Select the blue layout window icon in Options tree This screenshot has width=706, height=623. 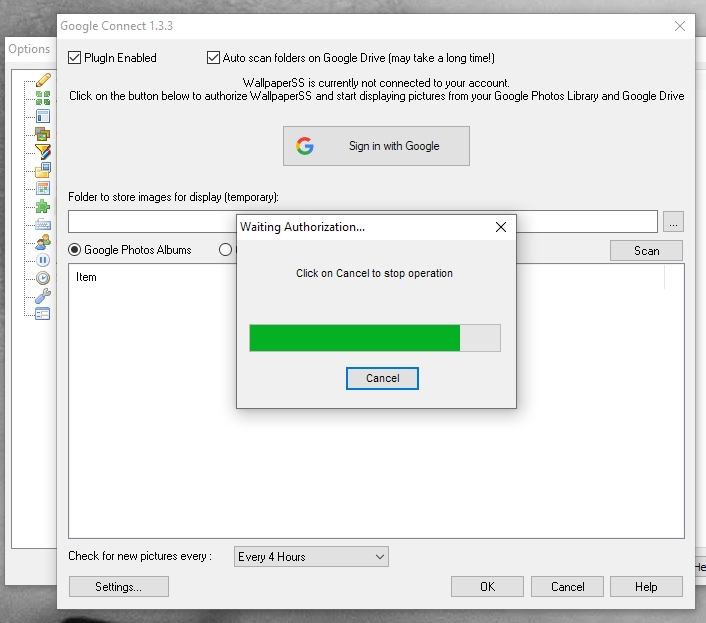pyautogui.click(x=43, y=116)
